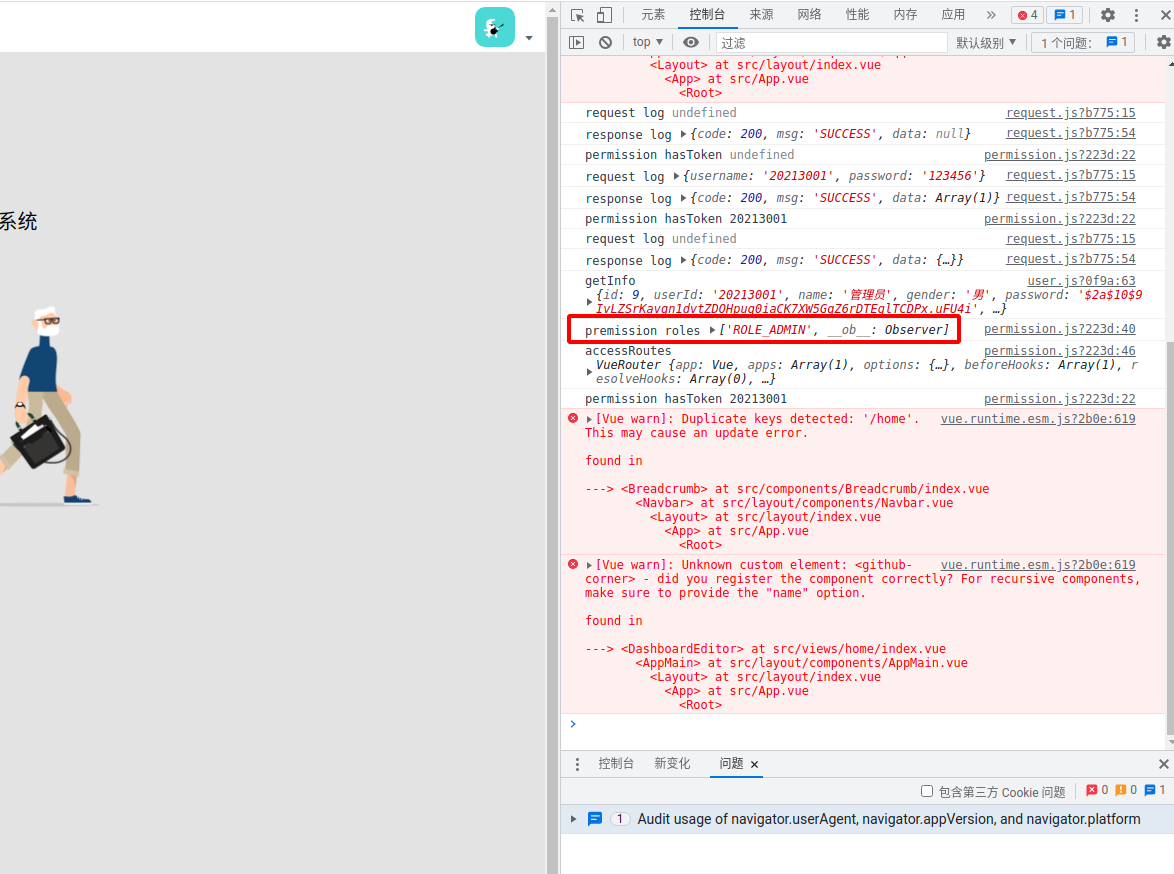Switch to the 应用 tab
Image resolution: width=1174 pixels, height=874 pixels.
953,15
